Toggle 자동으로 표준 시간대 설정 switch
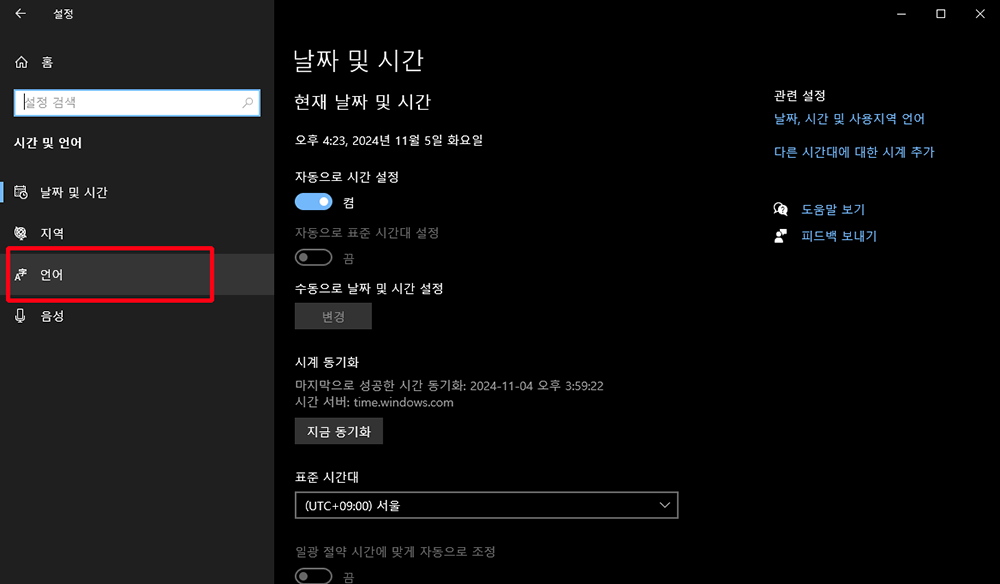1000x584 pixels. point(313,258)
